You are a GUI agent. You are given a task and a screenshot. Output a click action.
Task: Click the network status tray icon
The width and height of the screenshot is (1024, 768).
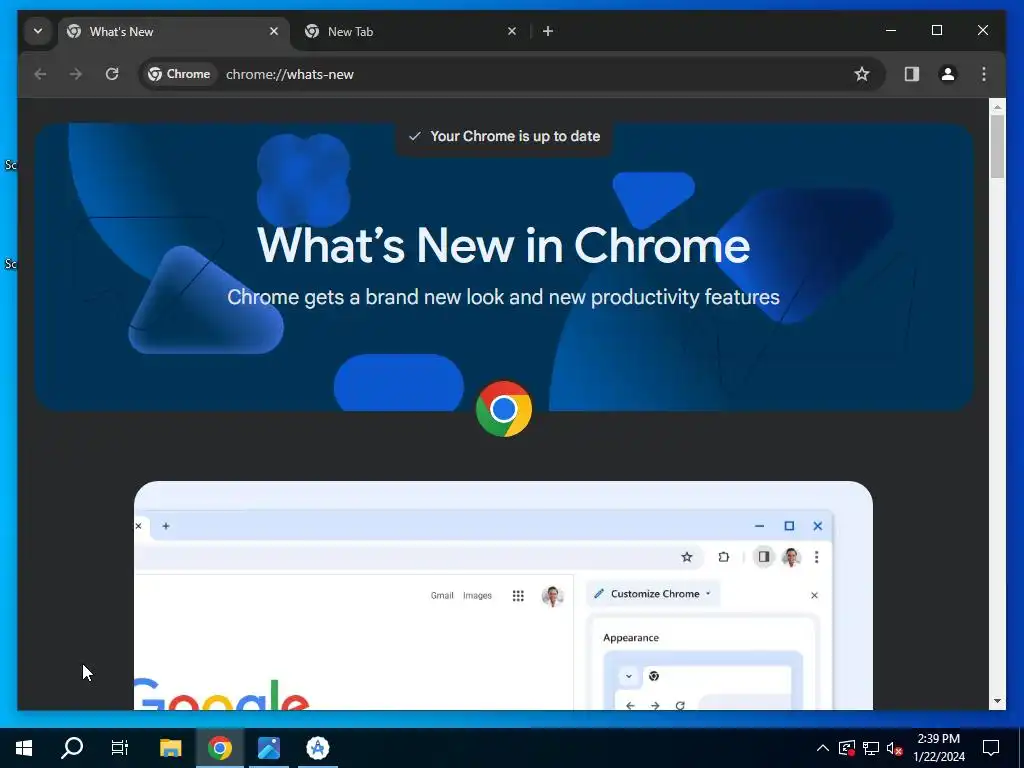[x=871, y=748]
